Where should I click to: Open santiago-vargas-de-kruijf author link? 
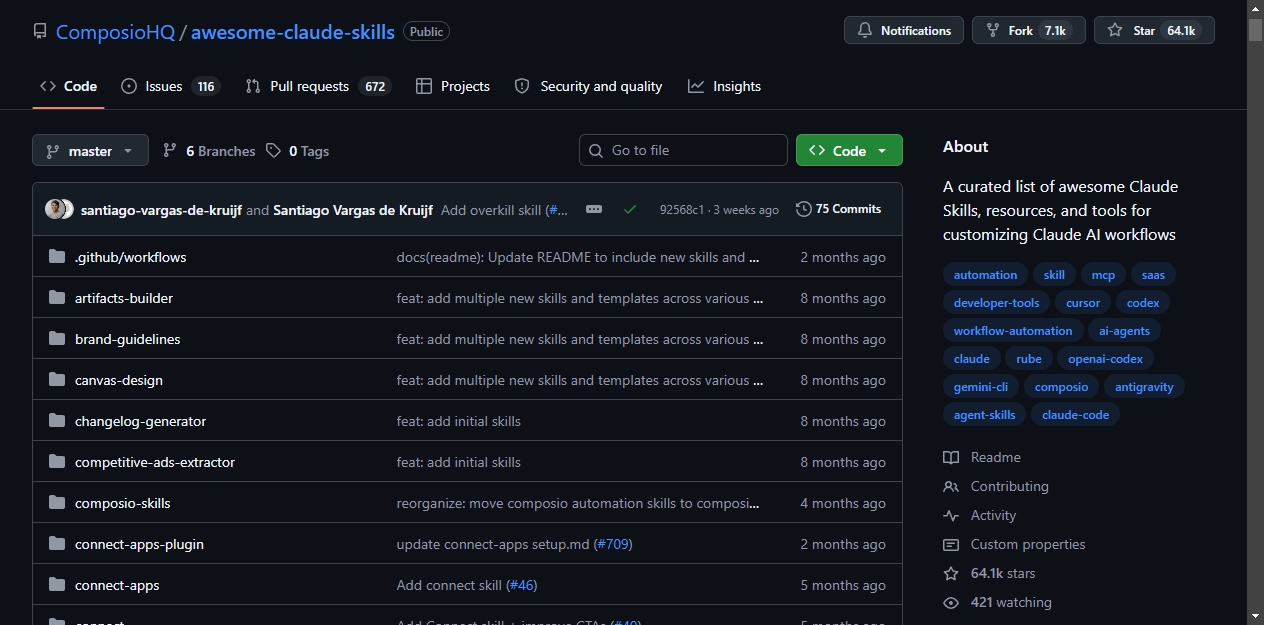[161, 210]
